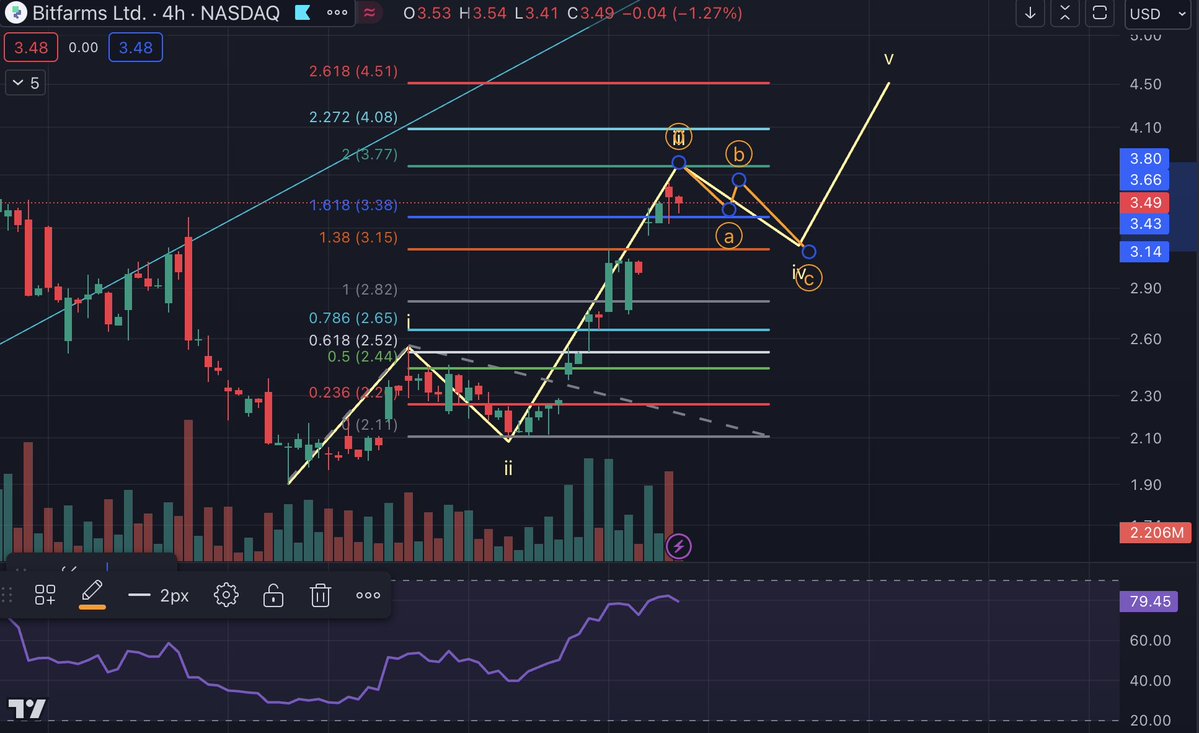Click the 1.618 (3.38) Fibonacci label
This screenshot has height=733, width=1199.
pyautogui.click(x=353, y=205)
